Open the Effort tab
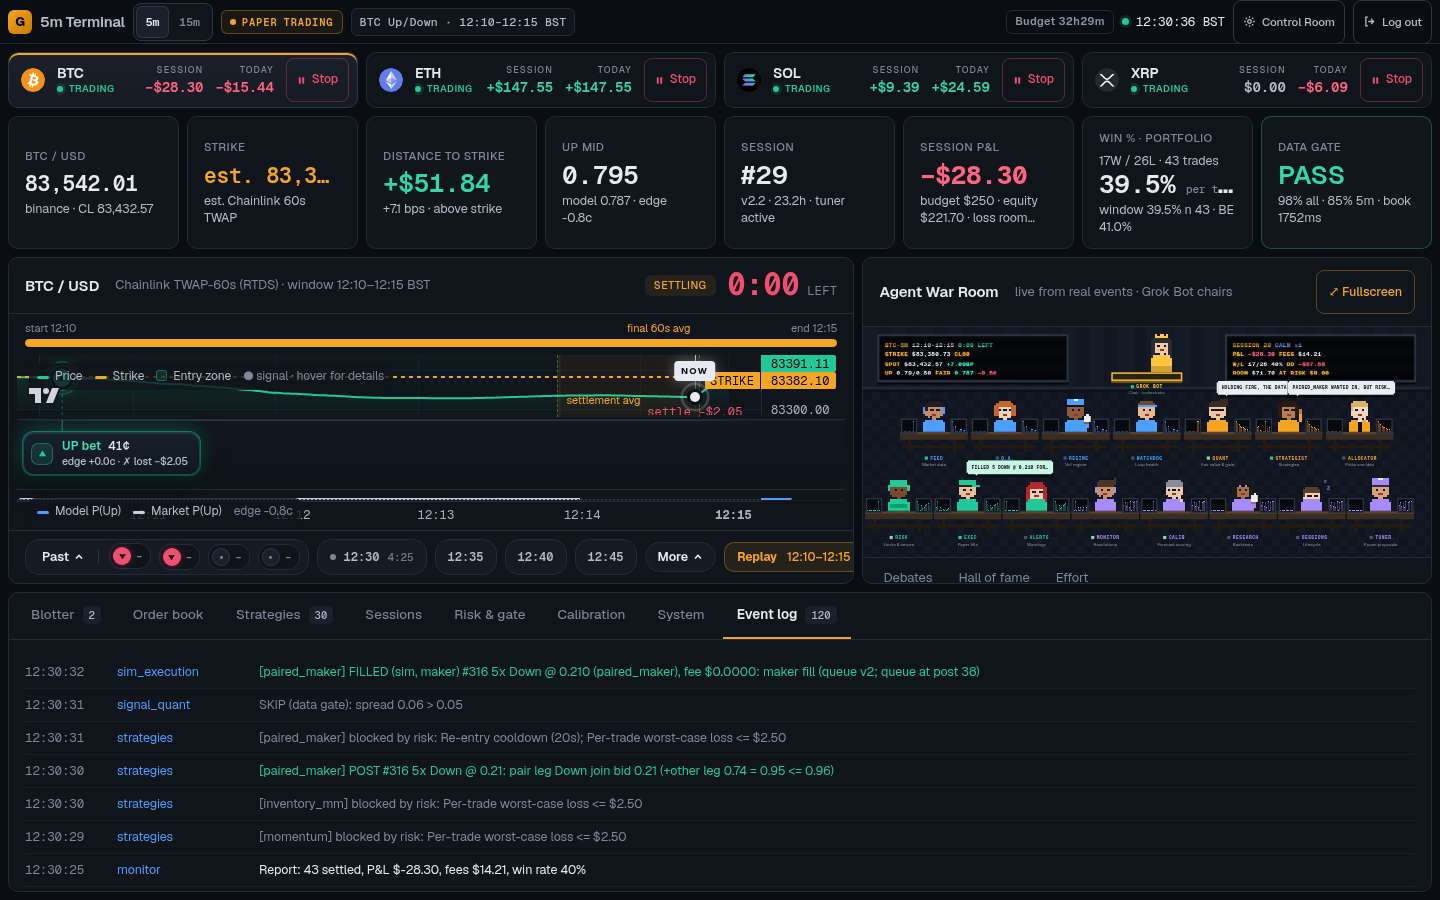This screenshot has width=1440, height=900. pyautogui.click(x=1072, y=577)
